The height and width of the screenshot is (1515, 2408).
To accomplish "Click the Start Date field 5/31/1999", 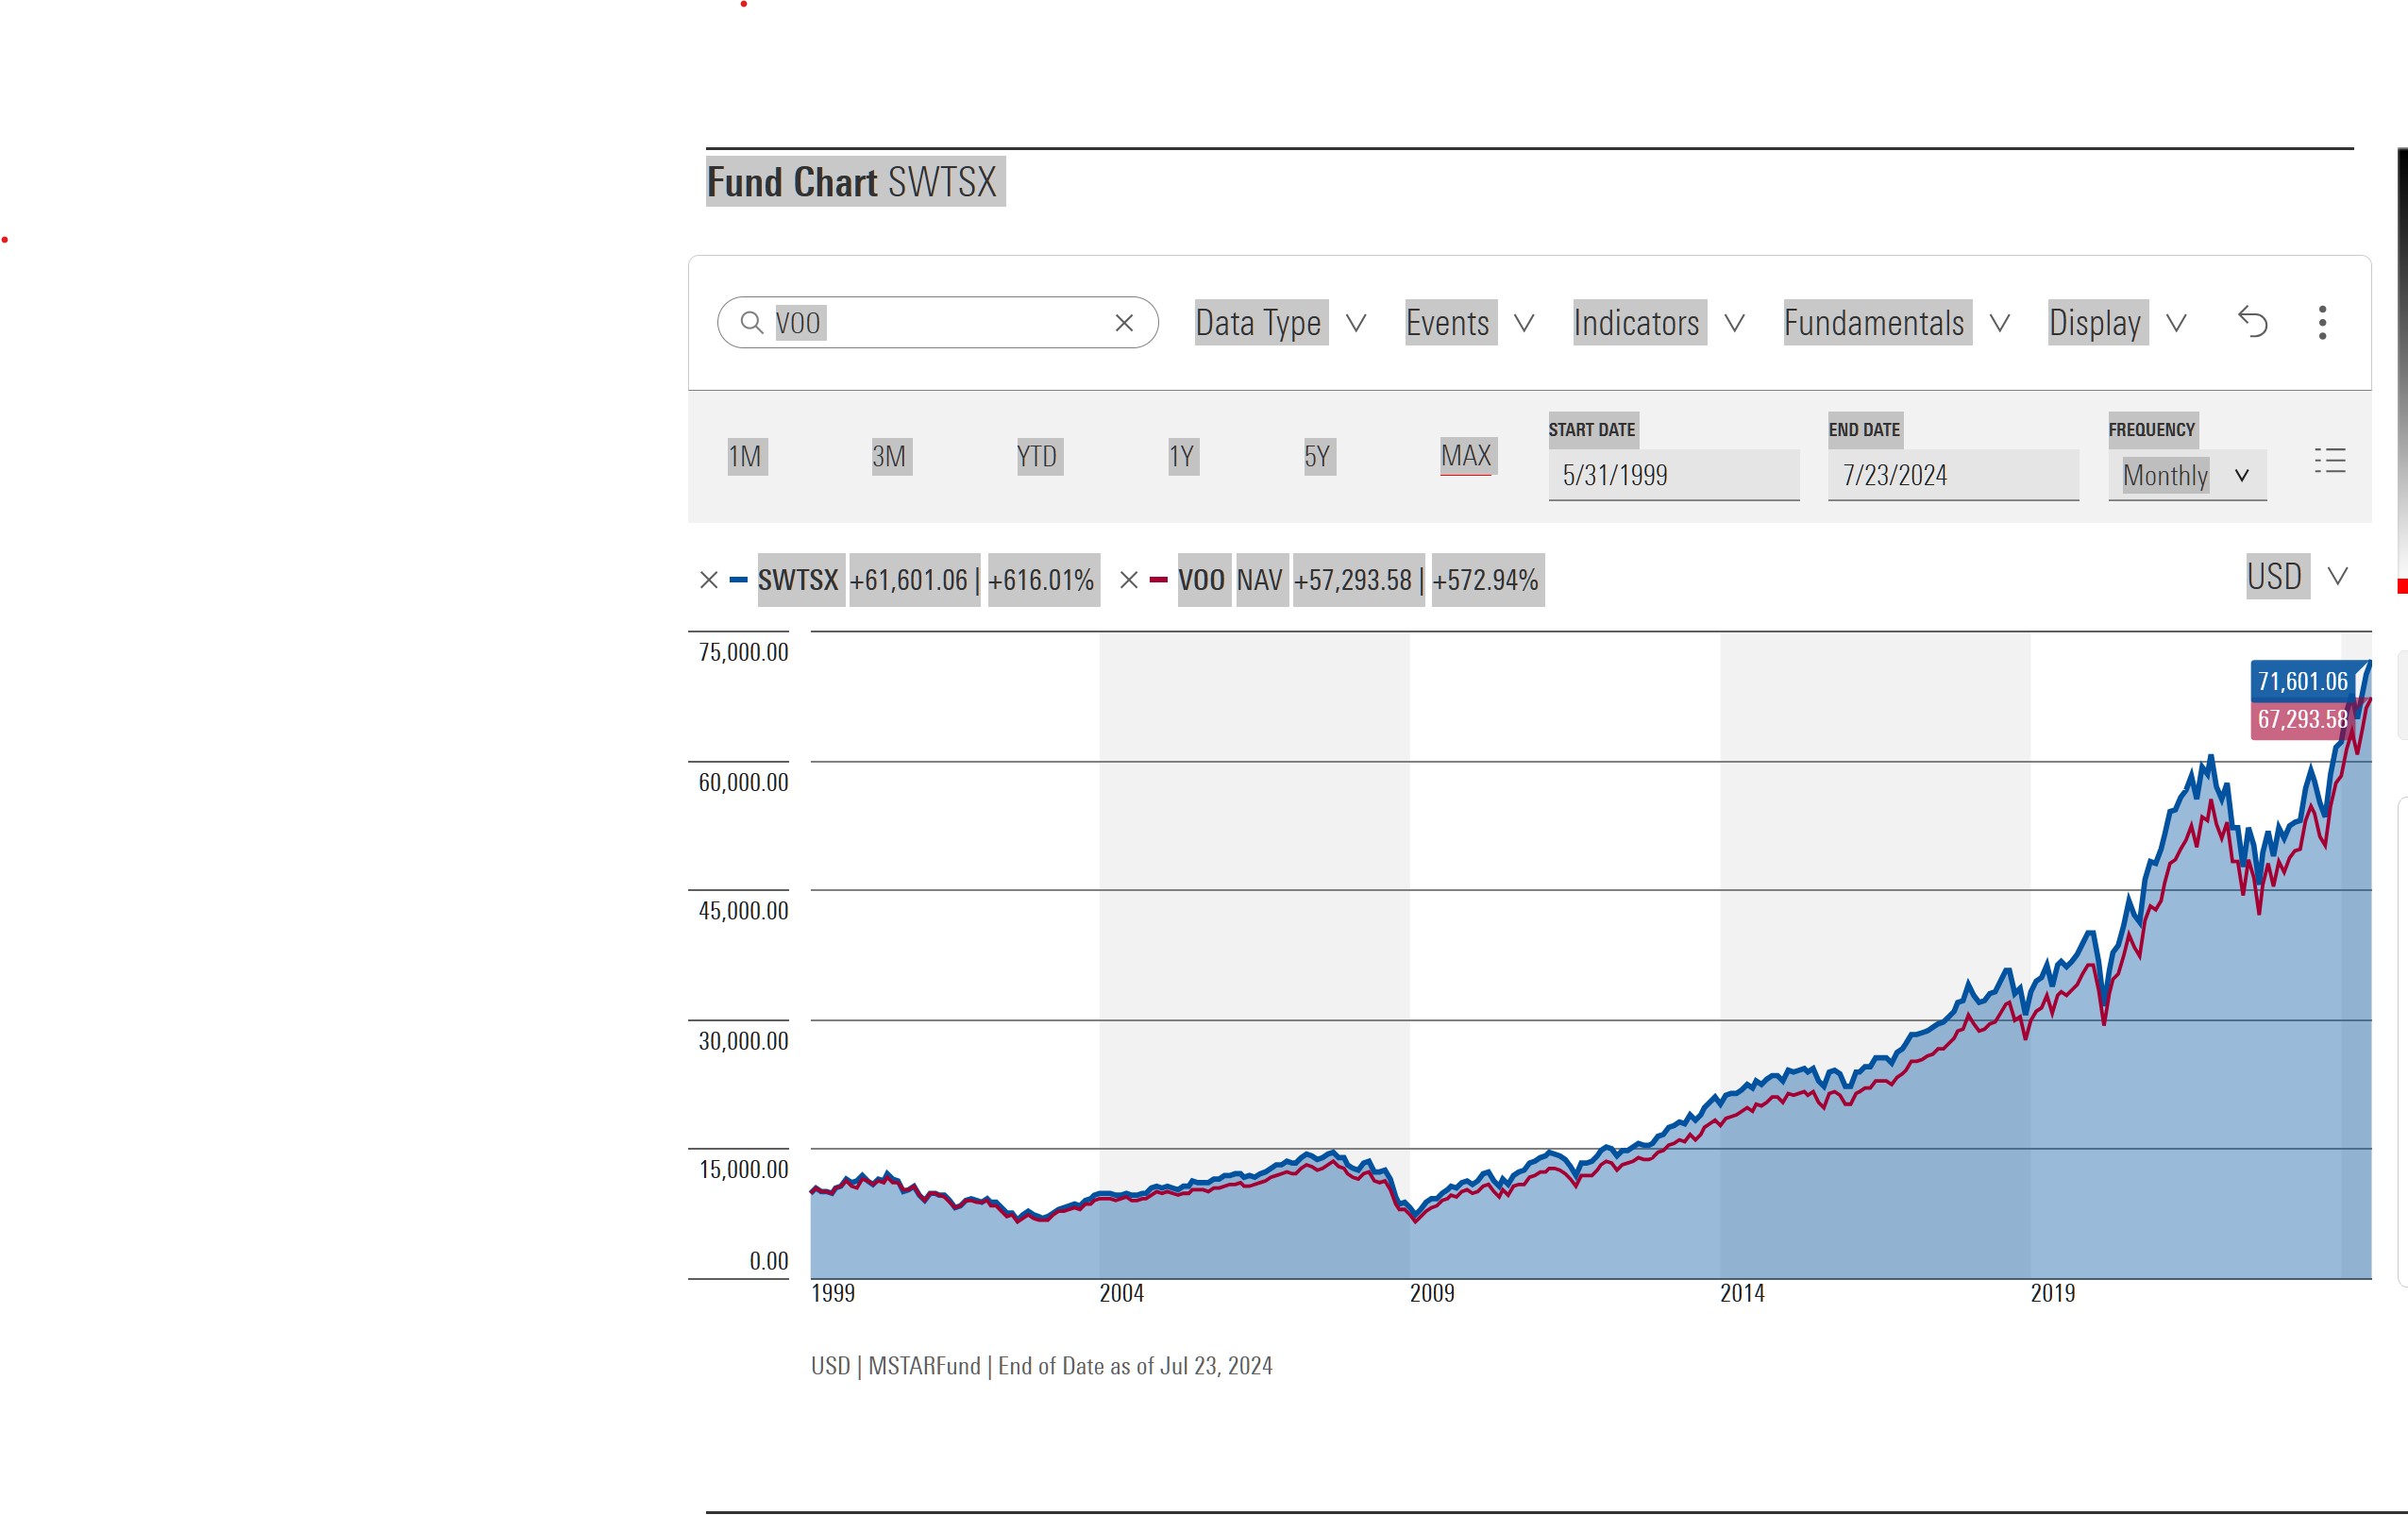I will tap(1673, 475).
